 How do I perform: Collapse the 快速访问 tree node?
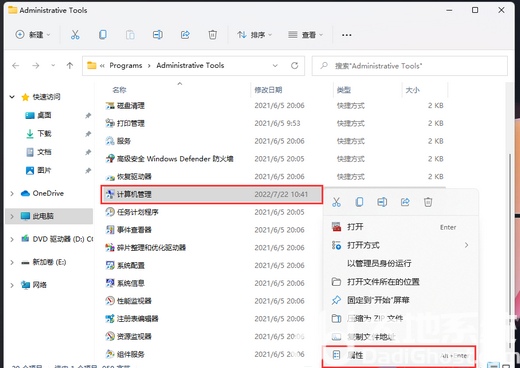(12, 97)
